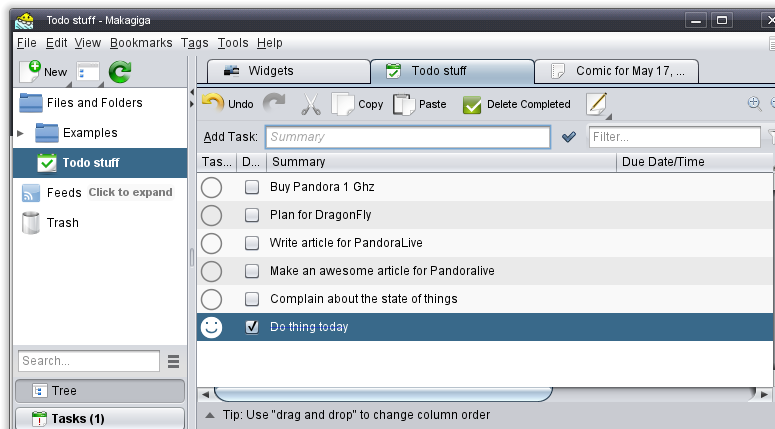This screenshot has height=429, width=775.
Task: Tick the Plan for DragonFly checkbox
Action: tap(252, 215)
